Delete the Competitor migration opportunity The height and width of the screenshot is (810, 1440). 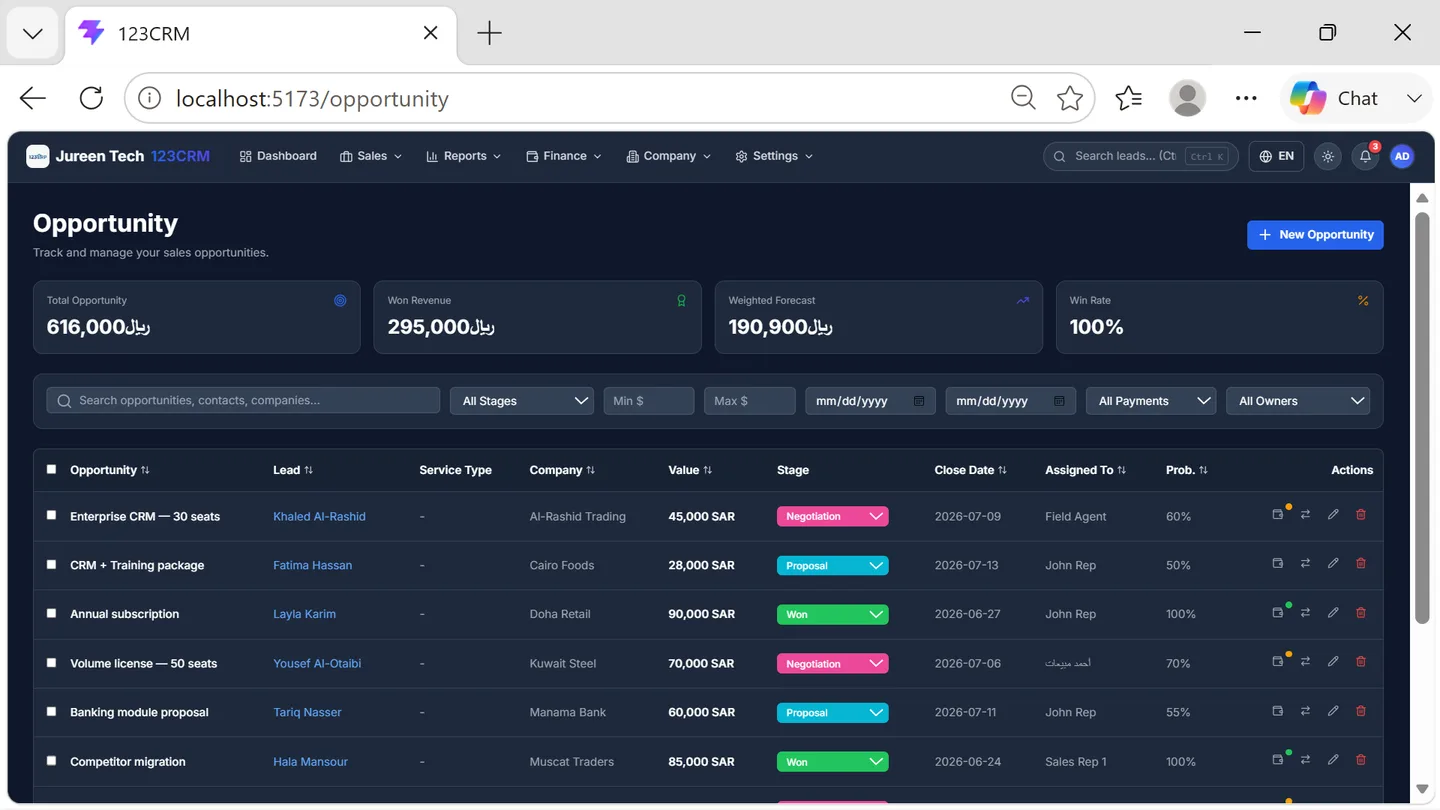click(1361, 760)
